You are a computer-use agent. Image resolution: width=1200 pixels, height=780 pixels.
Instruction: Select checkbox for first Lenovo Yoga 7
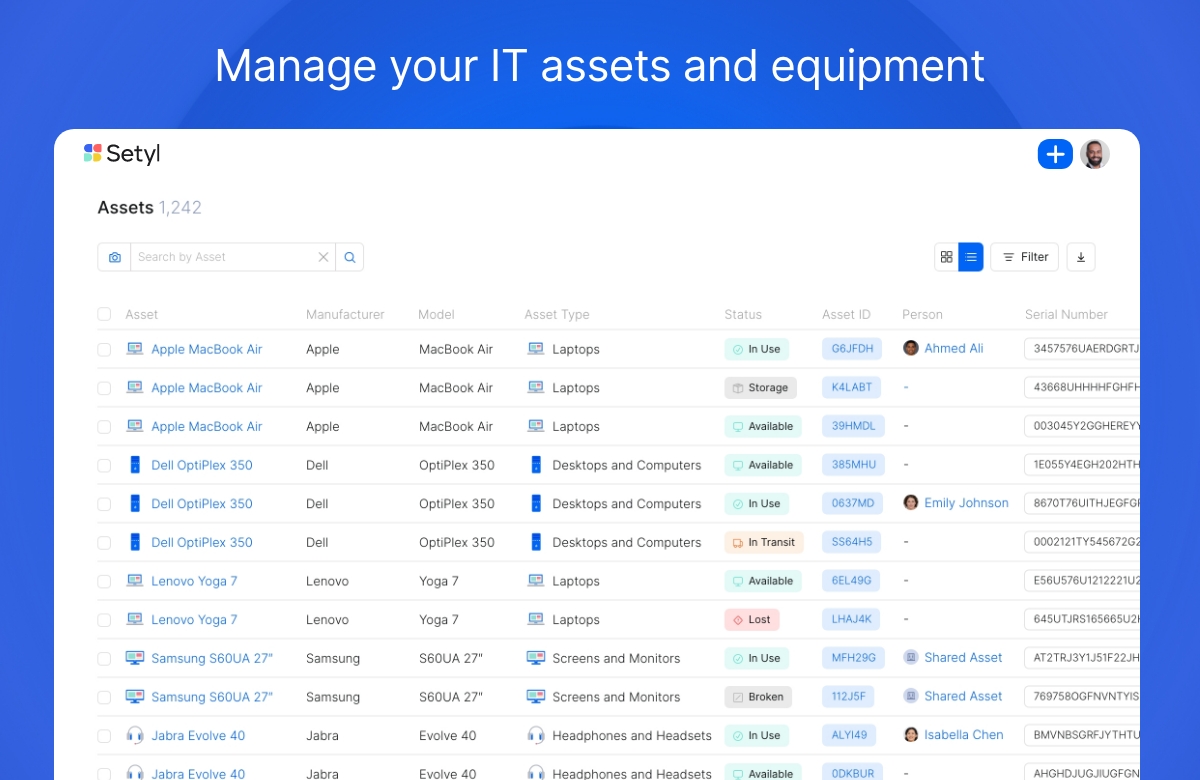point(104,581)
